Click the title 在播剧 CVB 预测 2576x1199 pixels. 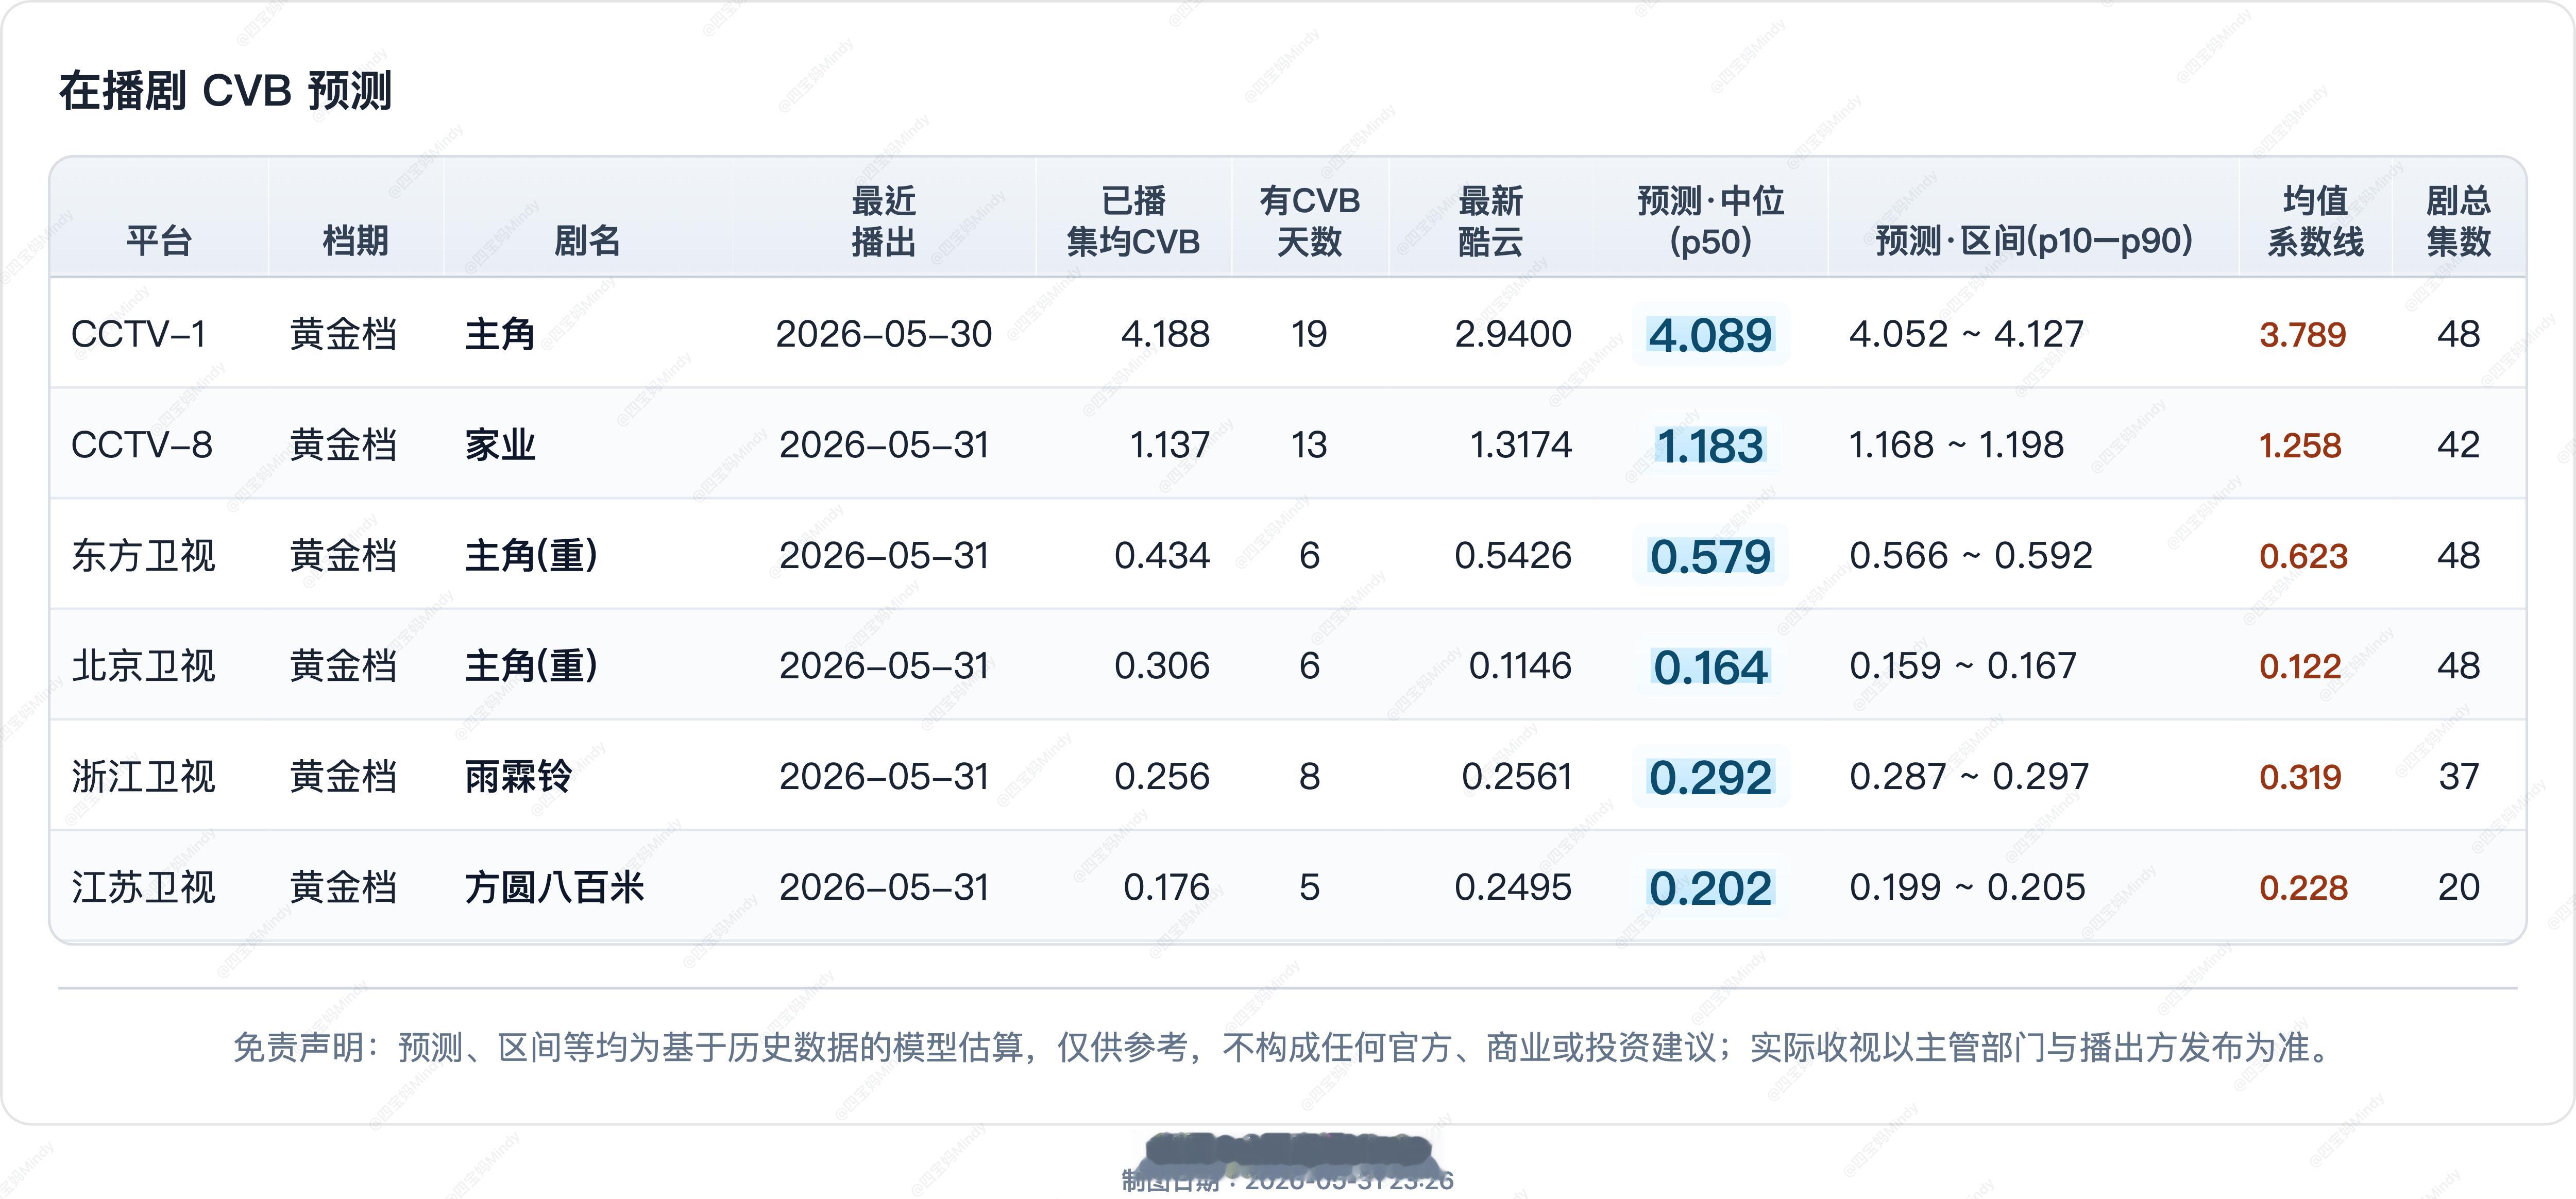coord(225,91)
